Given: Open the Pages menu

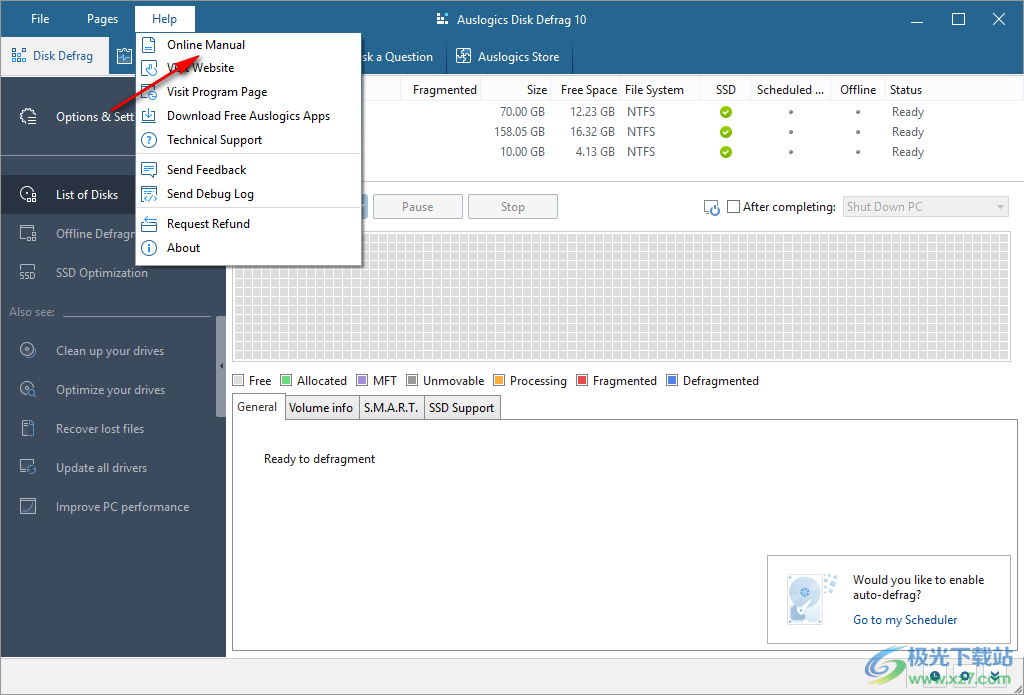Looking at the screenshot, I should pos(103,19).
